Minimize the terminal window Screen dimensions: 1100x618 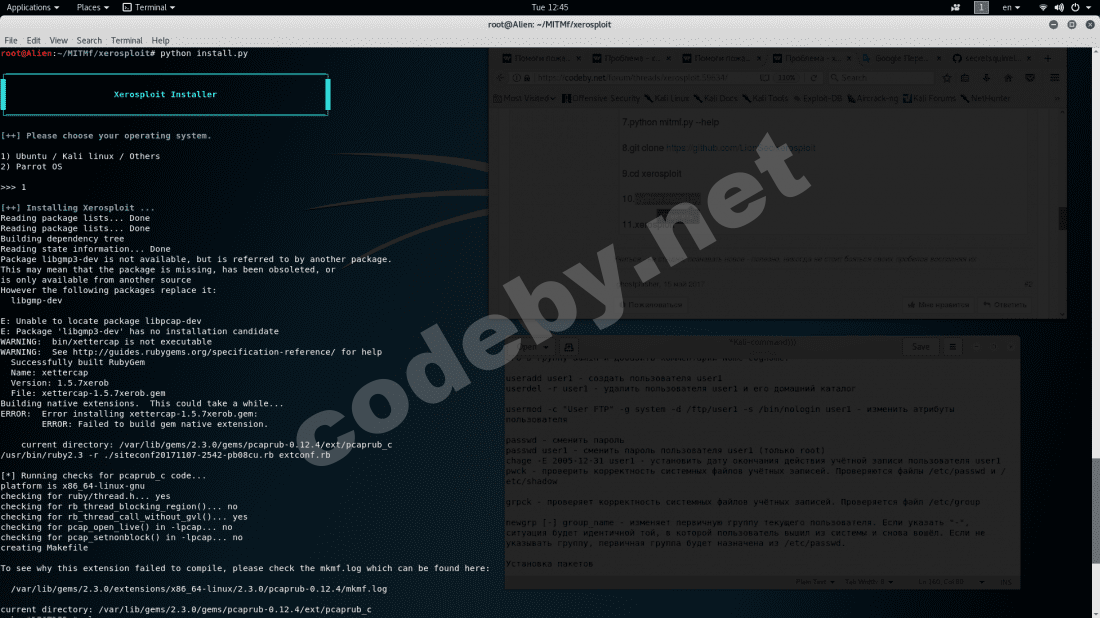pos(1052,24)
